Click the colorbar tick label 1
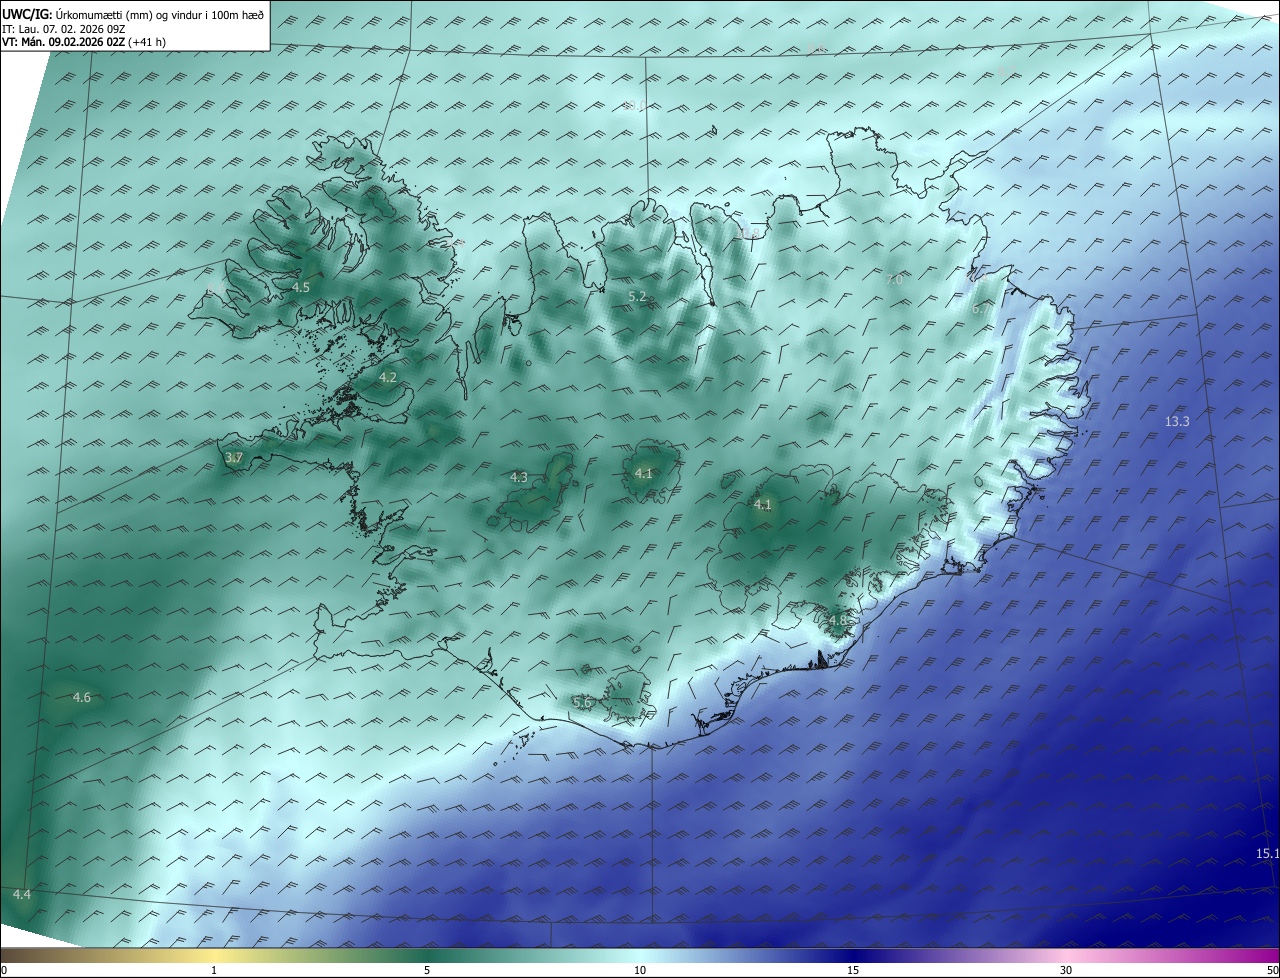 214,970
